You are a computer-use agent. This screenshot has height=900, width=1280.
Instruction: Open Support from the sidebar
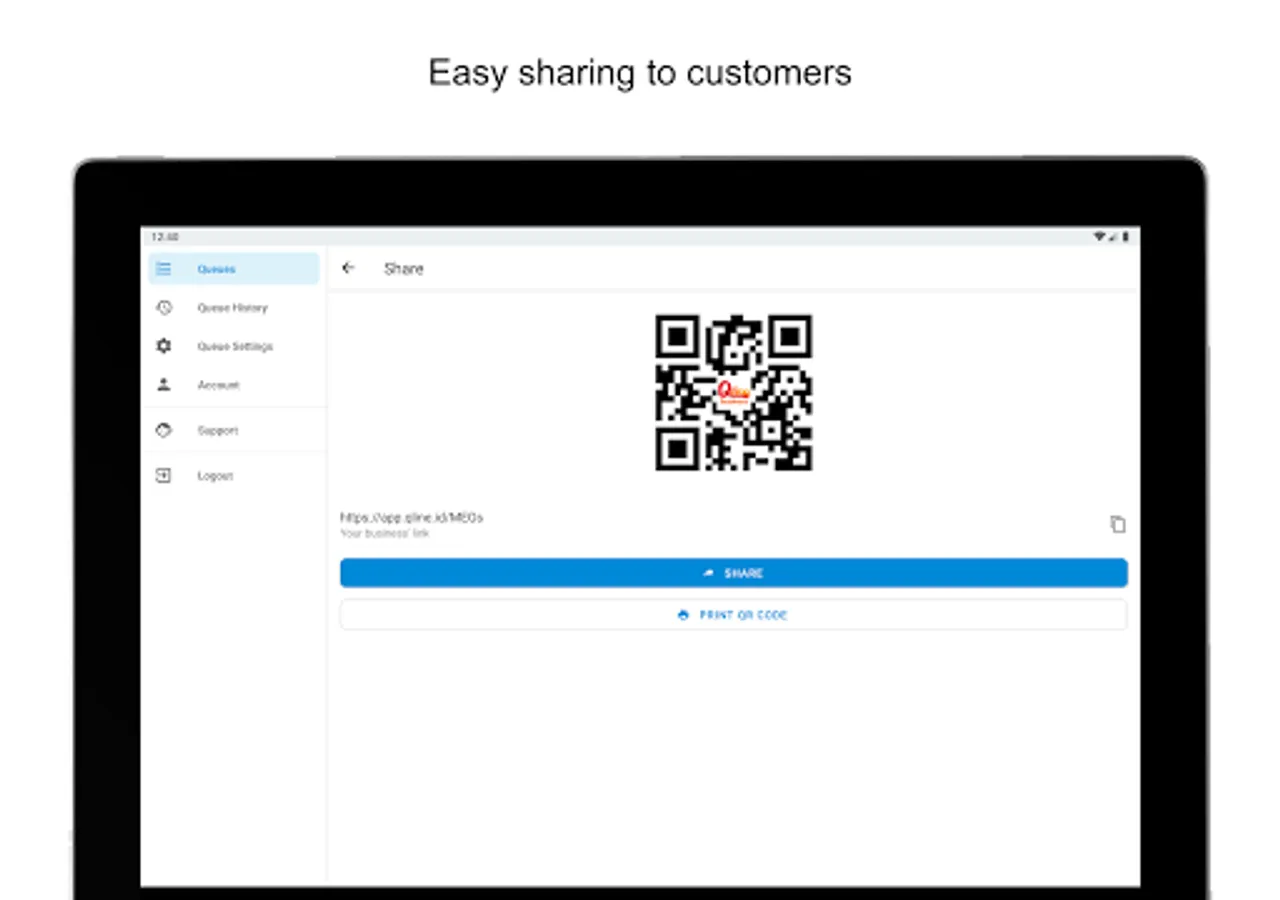click(x=217, y=431)
